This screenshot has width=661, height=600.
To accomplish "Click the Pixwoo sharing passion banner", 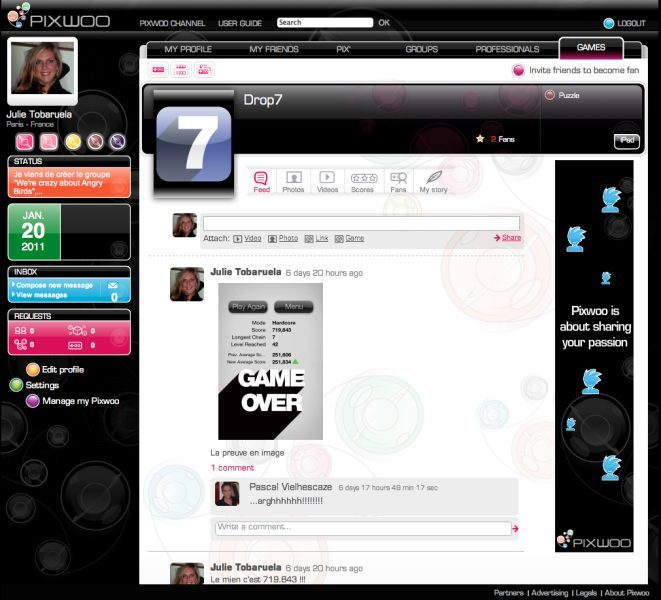I will (594, 356).
